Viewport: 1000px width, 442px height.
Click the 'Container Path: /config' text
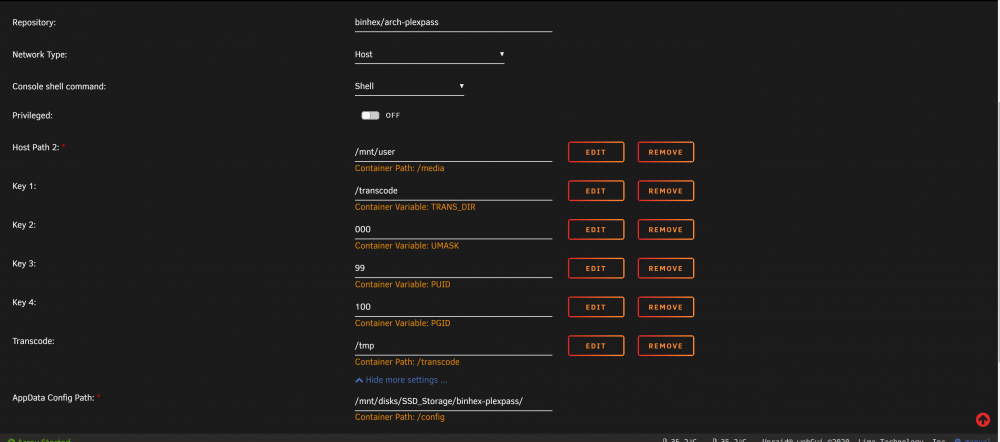point(399,417)
